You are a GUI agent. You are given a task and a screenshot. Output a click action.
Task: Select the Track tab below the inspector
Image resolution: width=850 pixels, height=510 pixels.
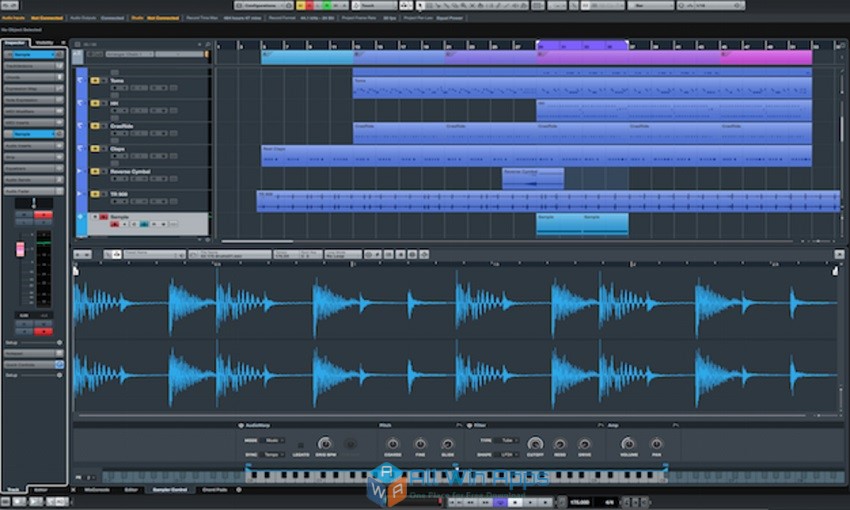13,490
